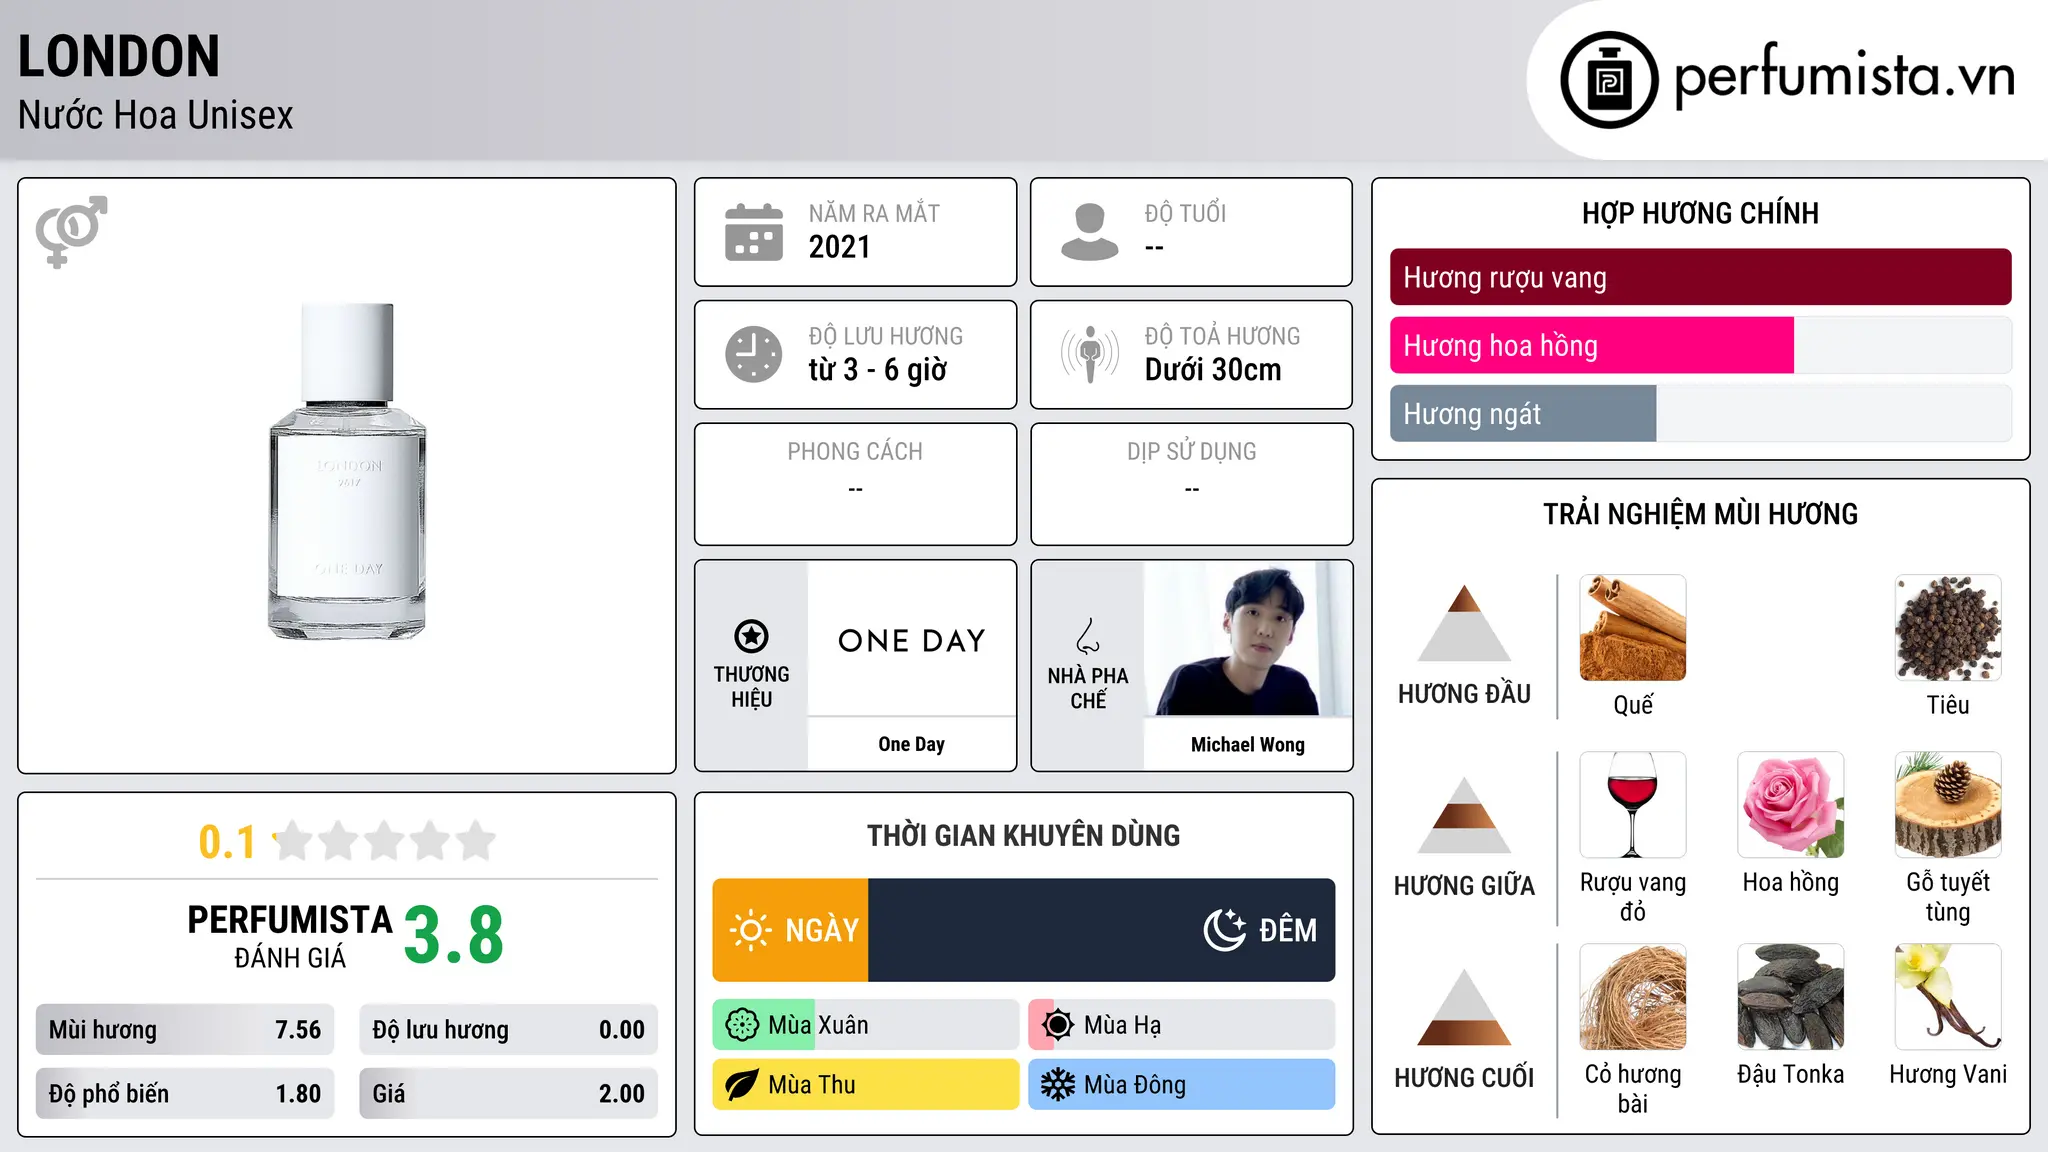
Task: Click the 0.1 user rating value
Action: [227, 842]
